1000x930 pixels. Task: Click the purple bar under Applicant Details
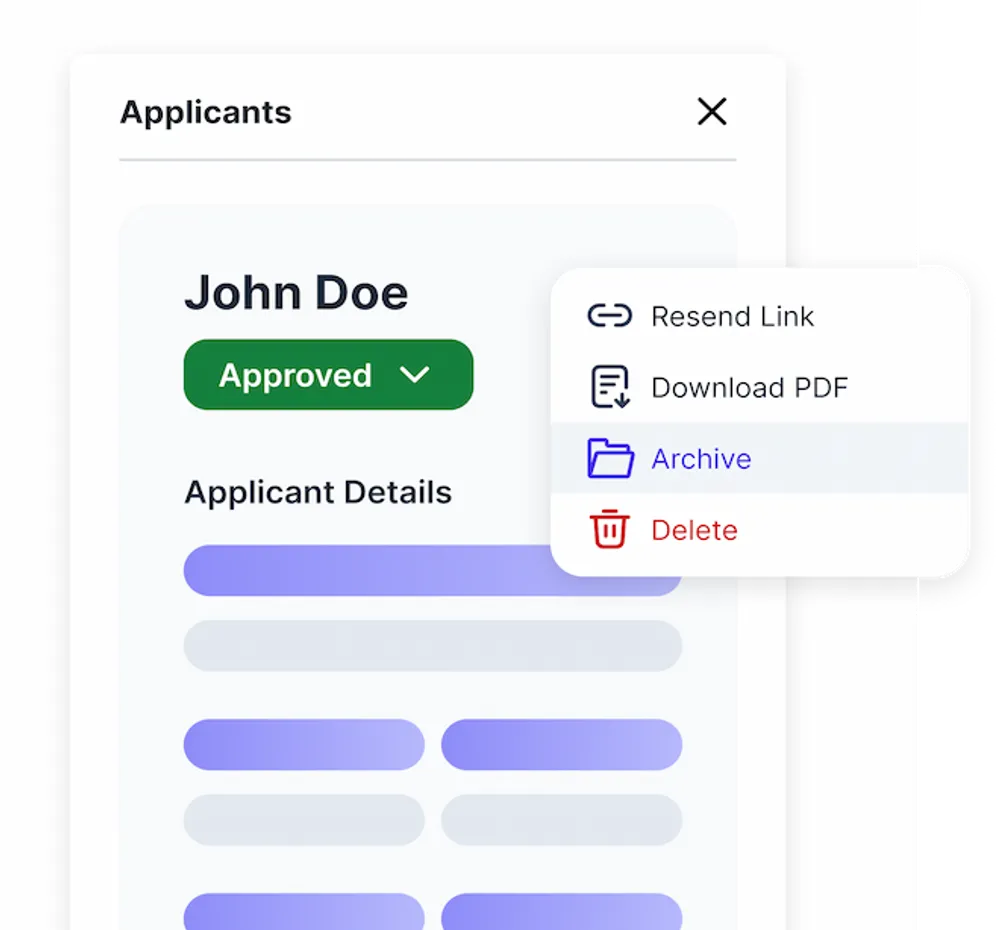[x=430, y=570]
